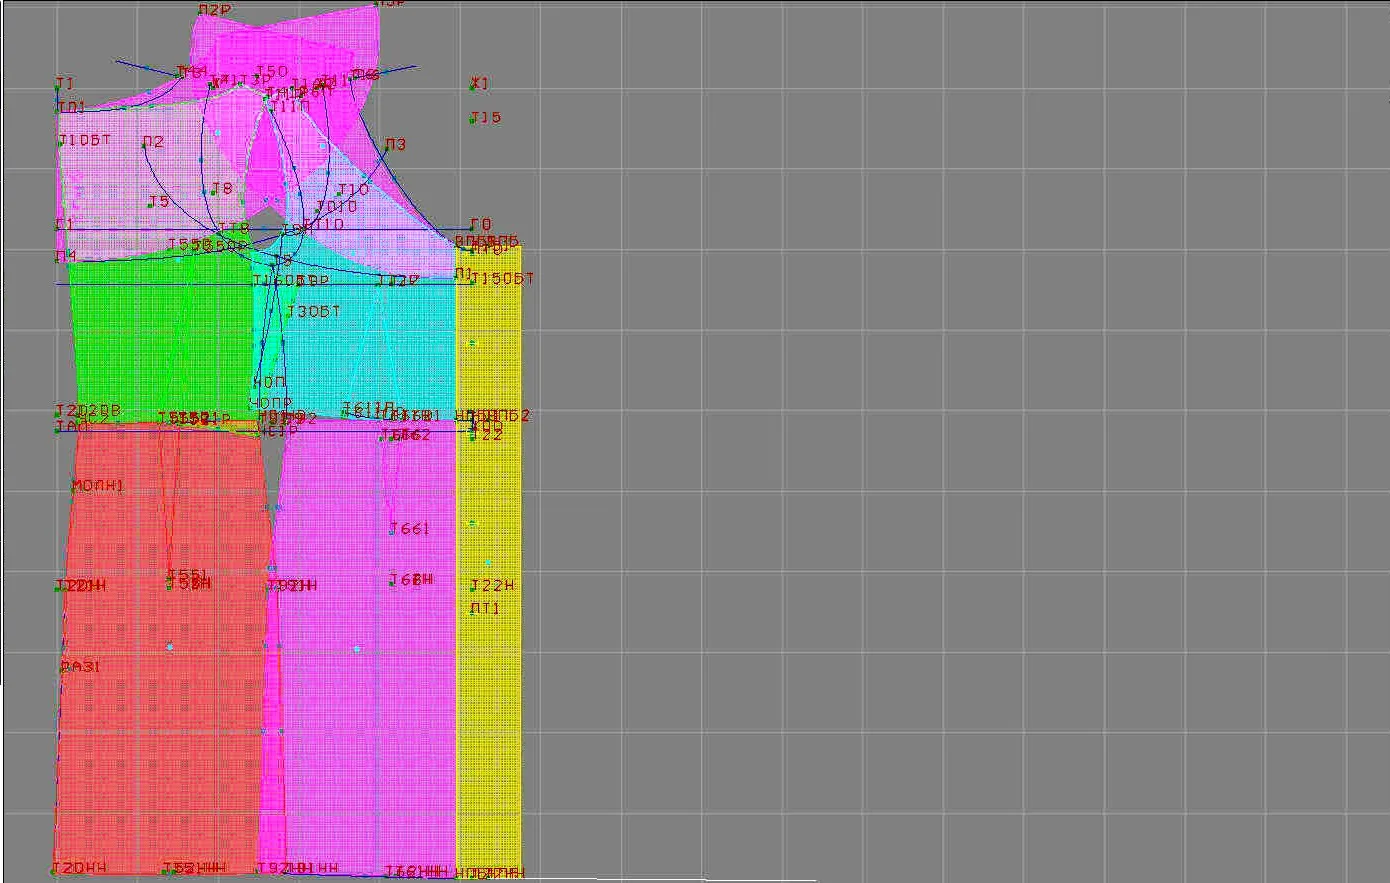This screenshot has height=883, width=1390.
Task: Select the point labeled ТТ8
Action: (x=233, y=228)
